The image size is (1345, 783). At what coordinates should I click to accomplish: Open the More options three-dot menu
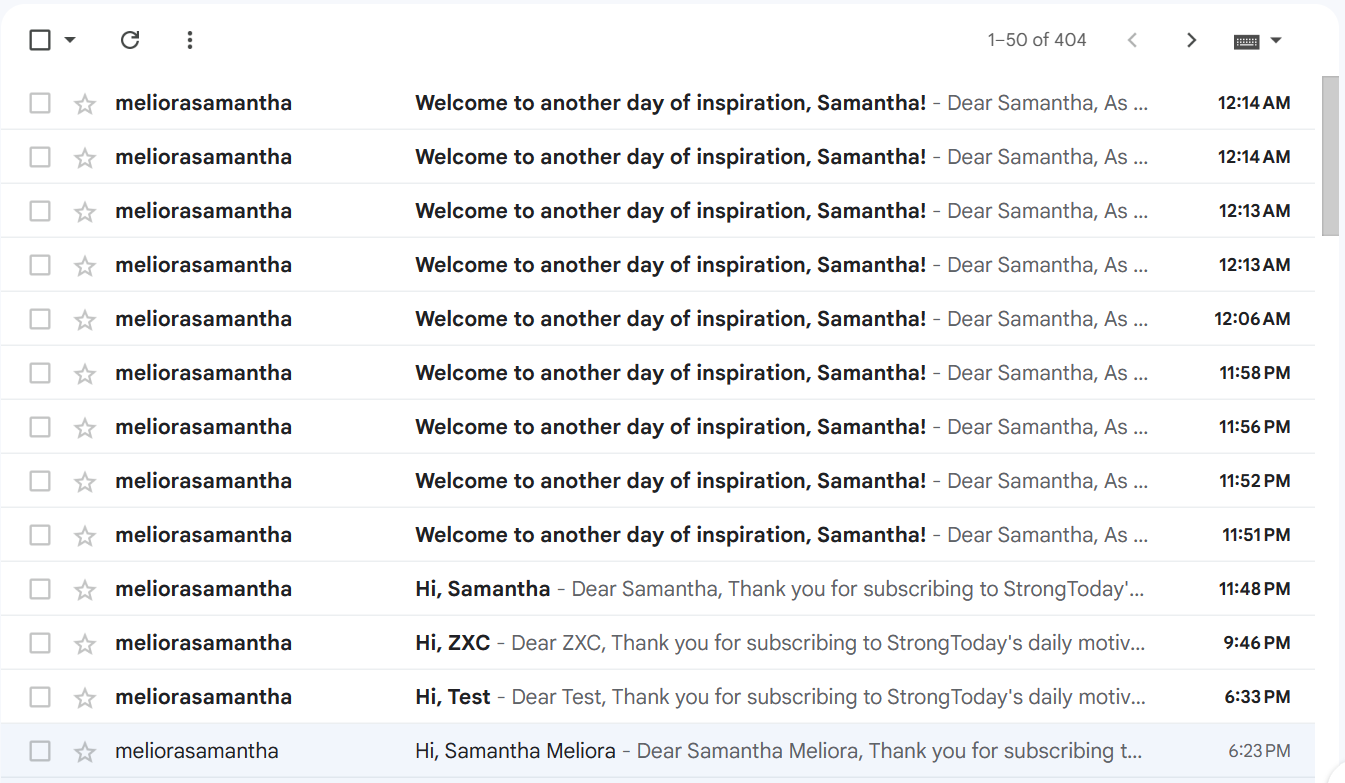click(x=190, y=40)
